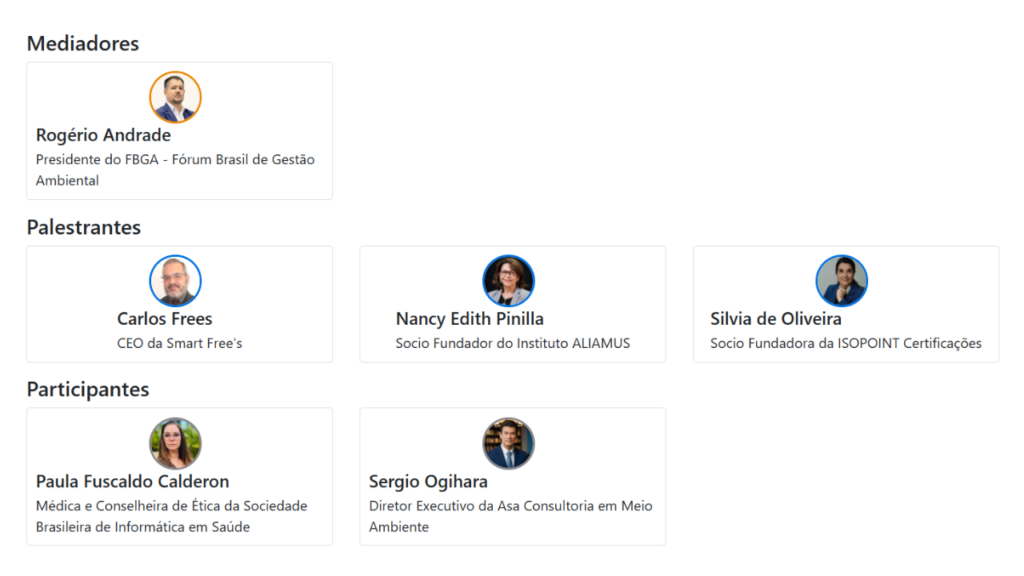Select Sergio Ogihara's avatar image
The image size is (1024, 576).
pos(508,443)
